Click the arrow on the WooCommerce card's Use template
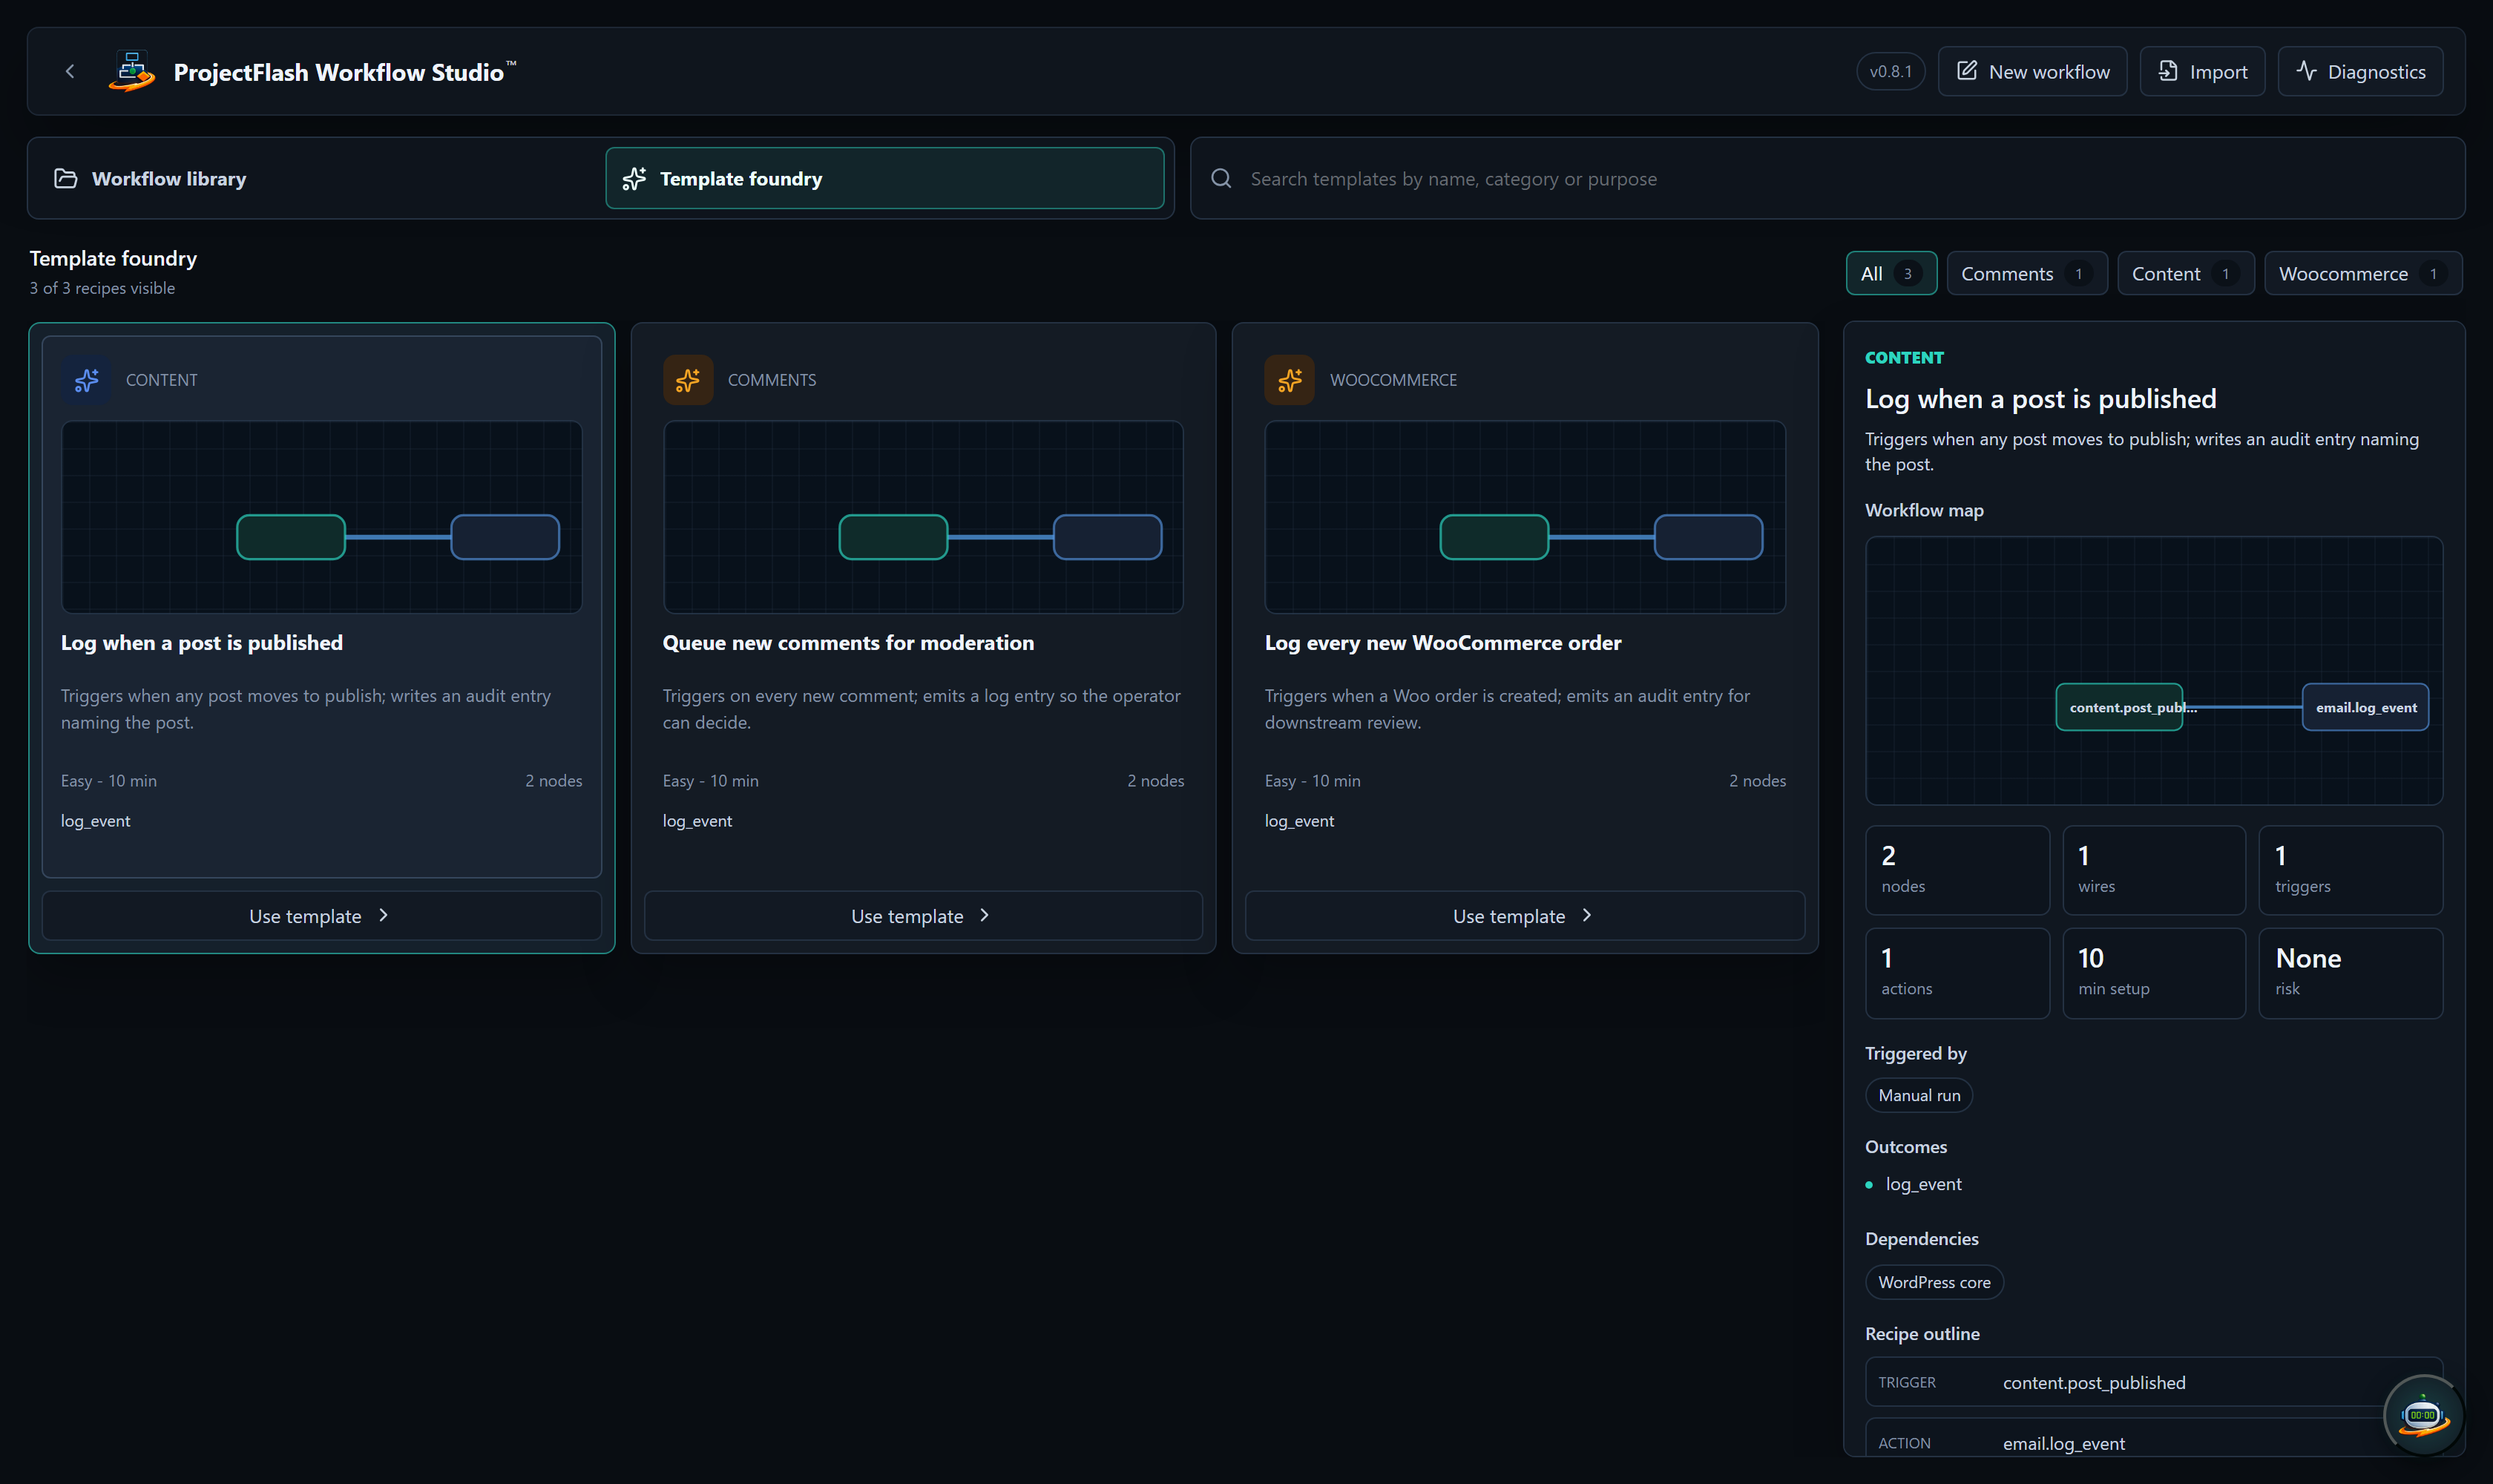 click(1587, 915)
